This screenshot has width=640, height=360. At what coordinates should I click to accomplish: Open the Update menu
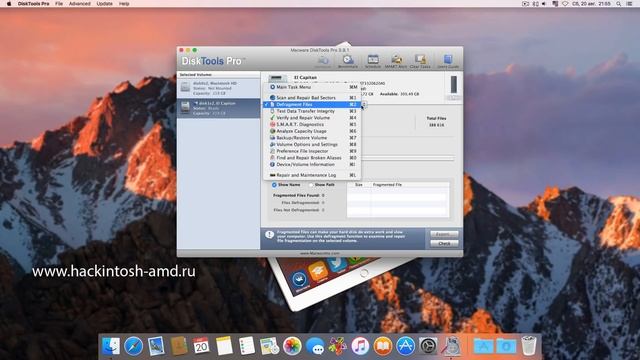104,4
